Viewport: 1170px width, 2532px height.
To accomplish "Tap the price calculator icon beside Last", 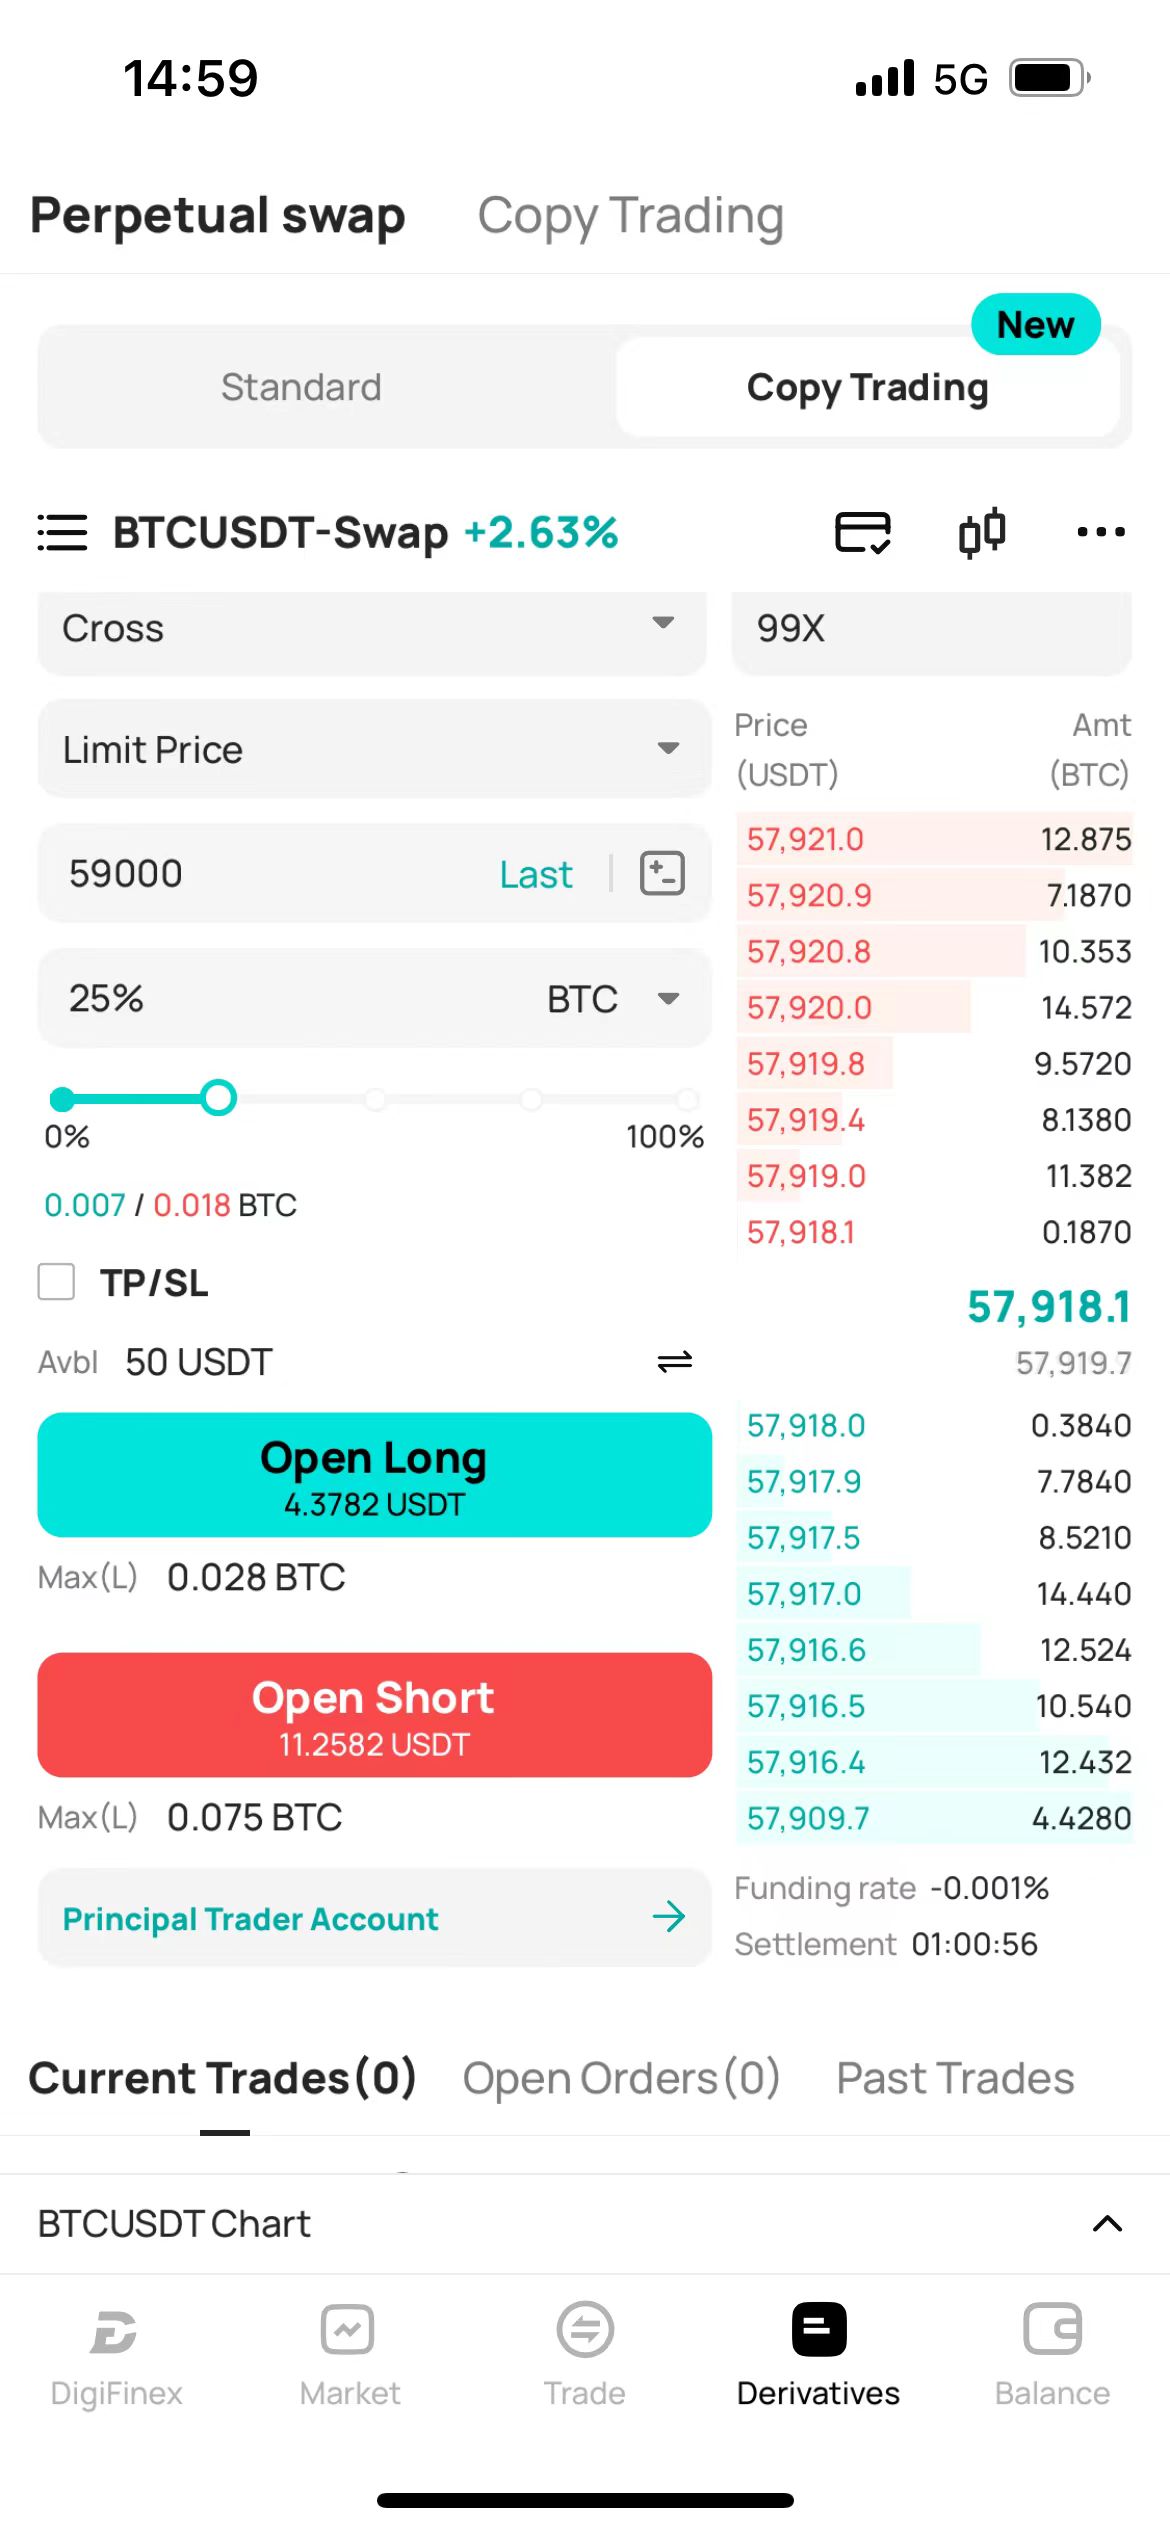I will pos(662,873).
